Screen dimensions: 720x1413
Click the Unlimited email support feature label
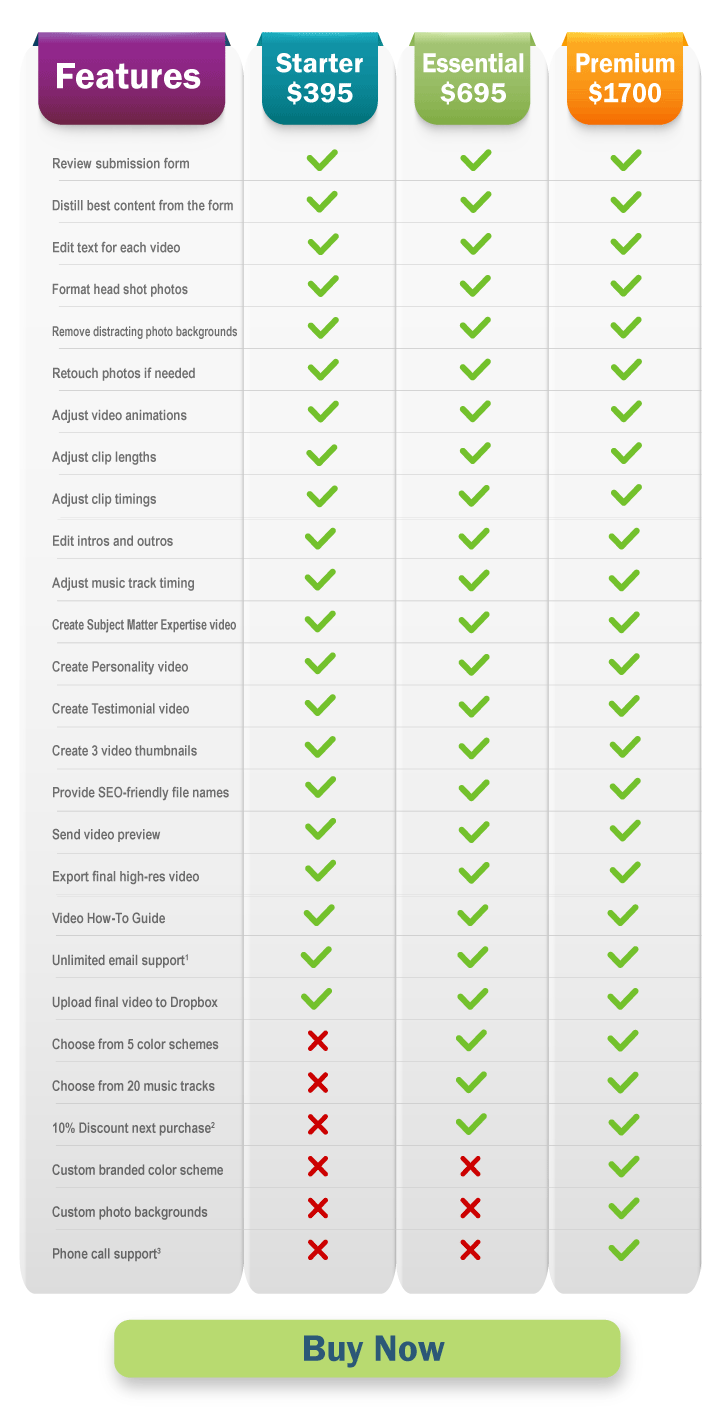(121, 960)
